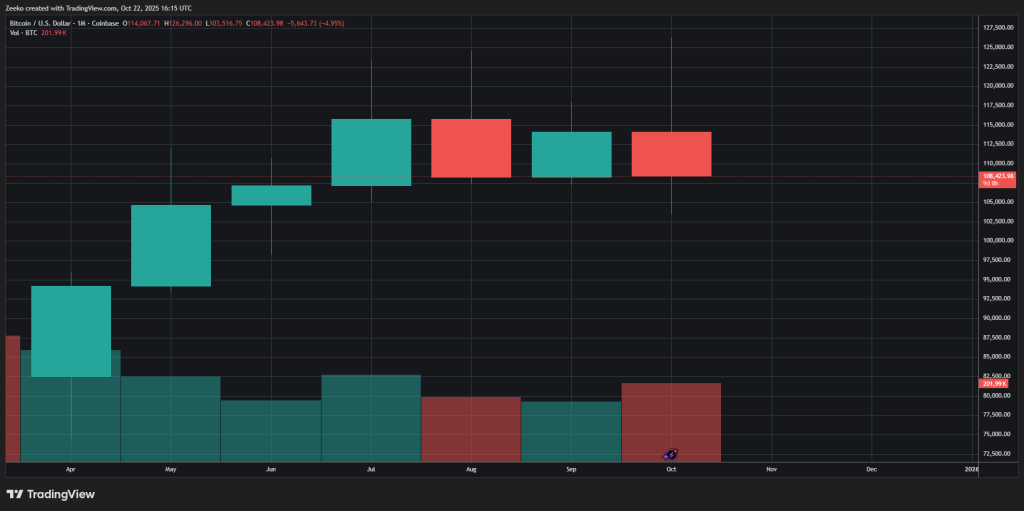Click the green May candle body
This screenshot has width=1024, height=511.
(171, 245)
